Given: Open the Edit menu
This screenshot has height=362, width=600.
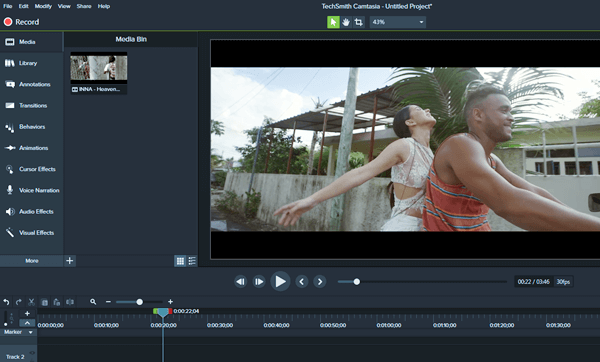Looking at the screenshot, I should point(24,6).
